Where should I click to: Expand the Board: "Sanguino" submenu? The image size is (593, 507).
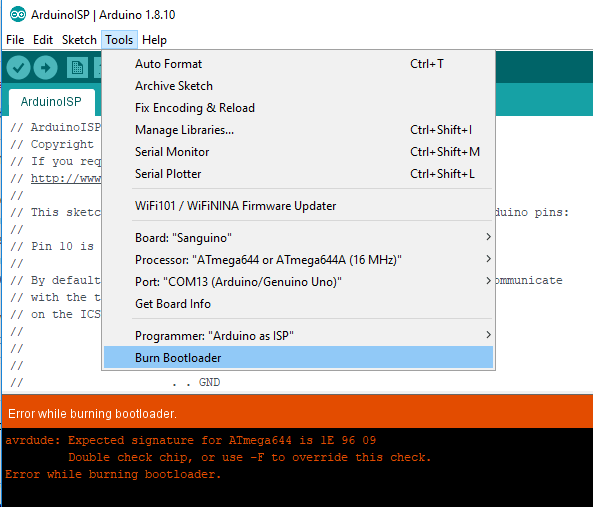298,238
